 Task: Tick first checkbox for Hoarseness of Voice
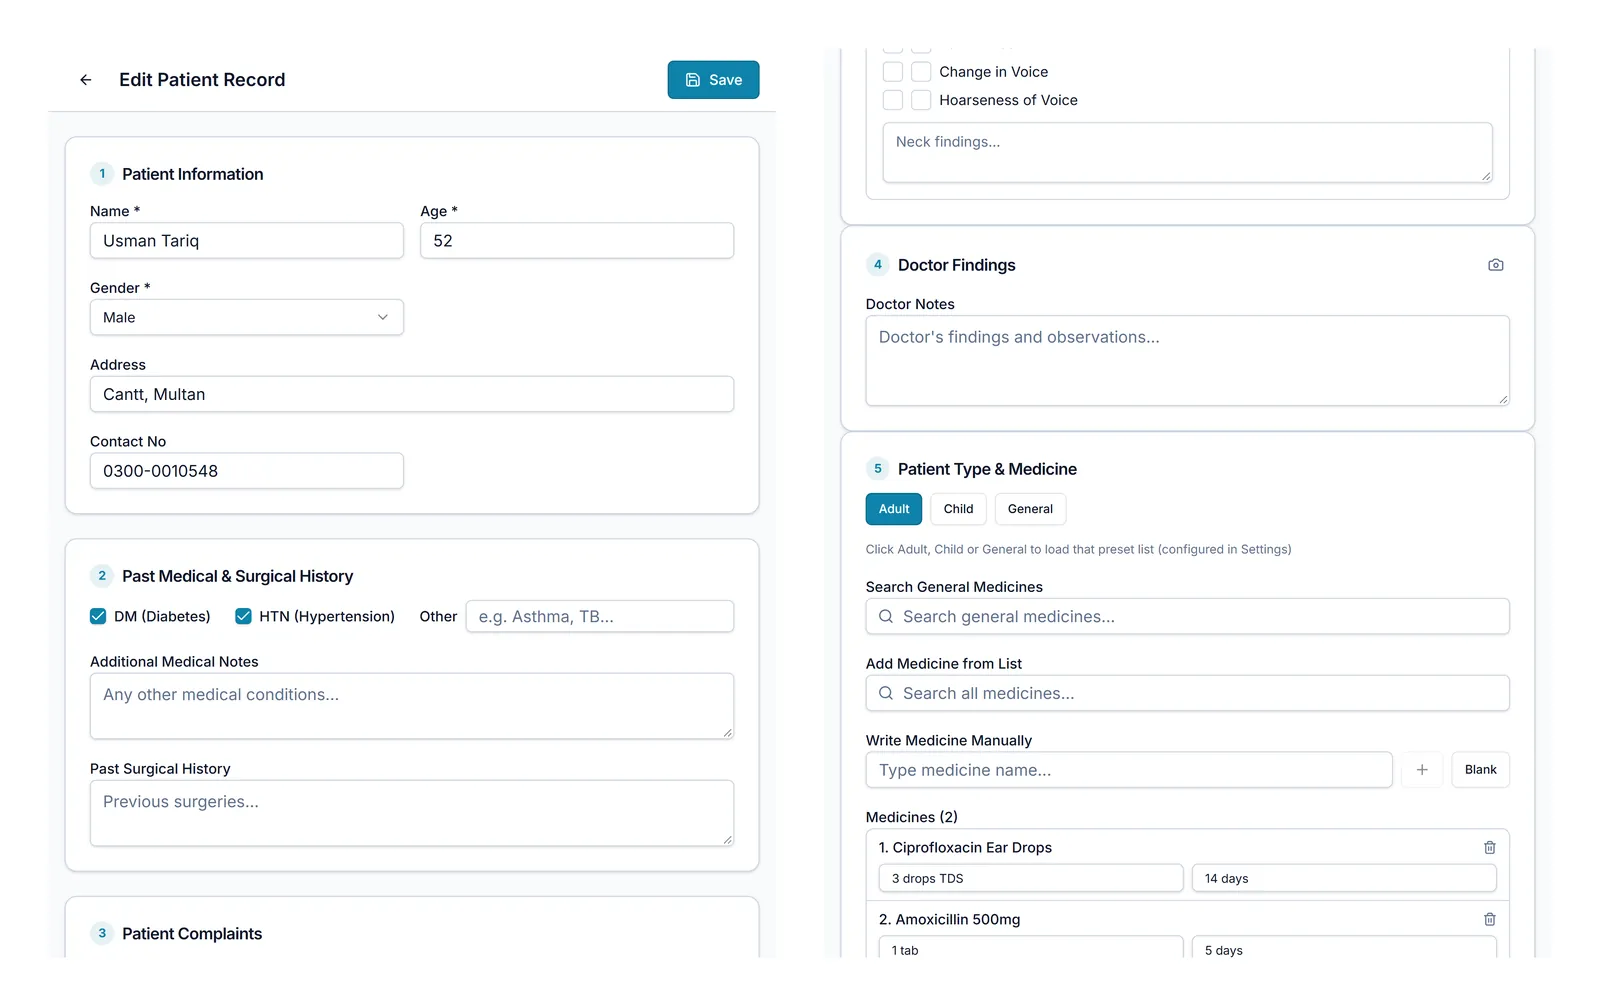pyautogui.click(x=893, y=100)
